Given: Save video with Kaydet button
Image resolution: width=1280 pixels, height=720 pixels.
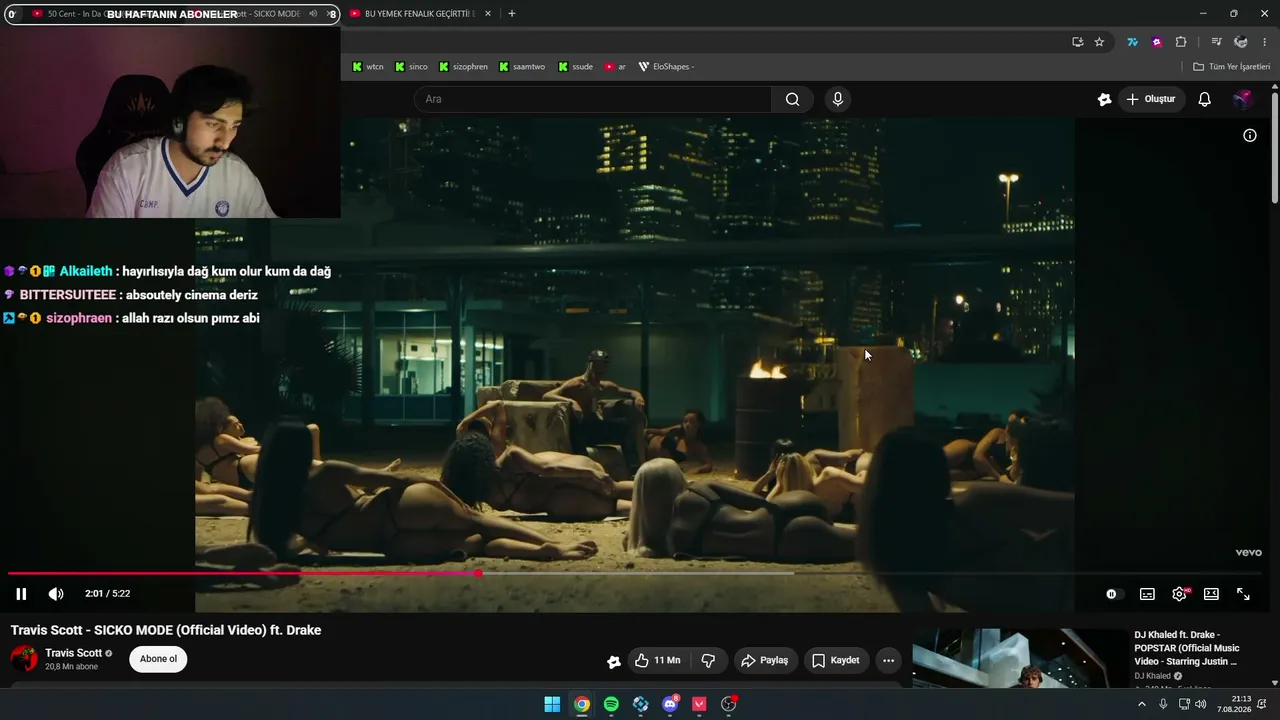Looking at the screenshot, I should point(835,660).
